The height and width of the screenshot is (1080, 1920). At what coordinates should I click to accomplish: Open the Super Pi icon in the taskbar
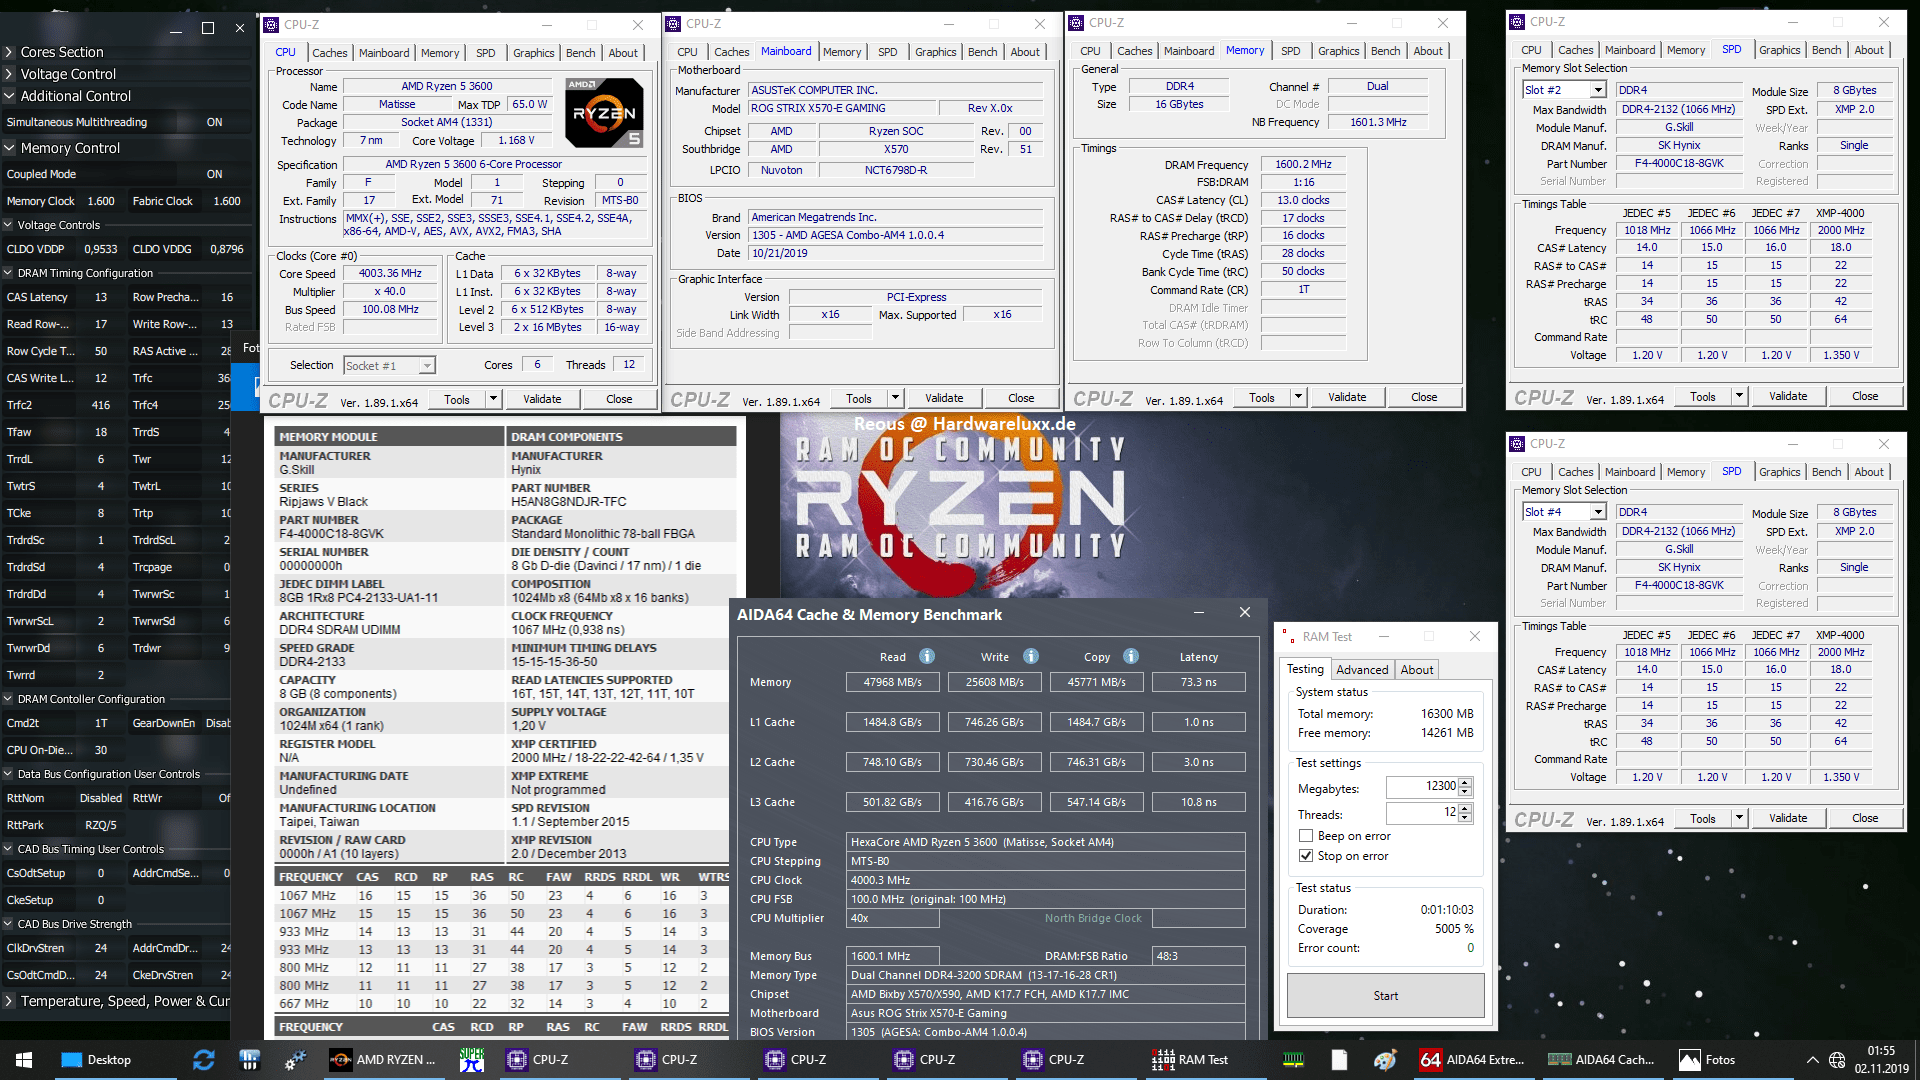tap(471, 1060)
